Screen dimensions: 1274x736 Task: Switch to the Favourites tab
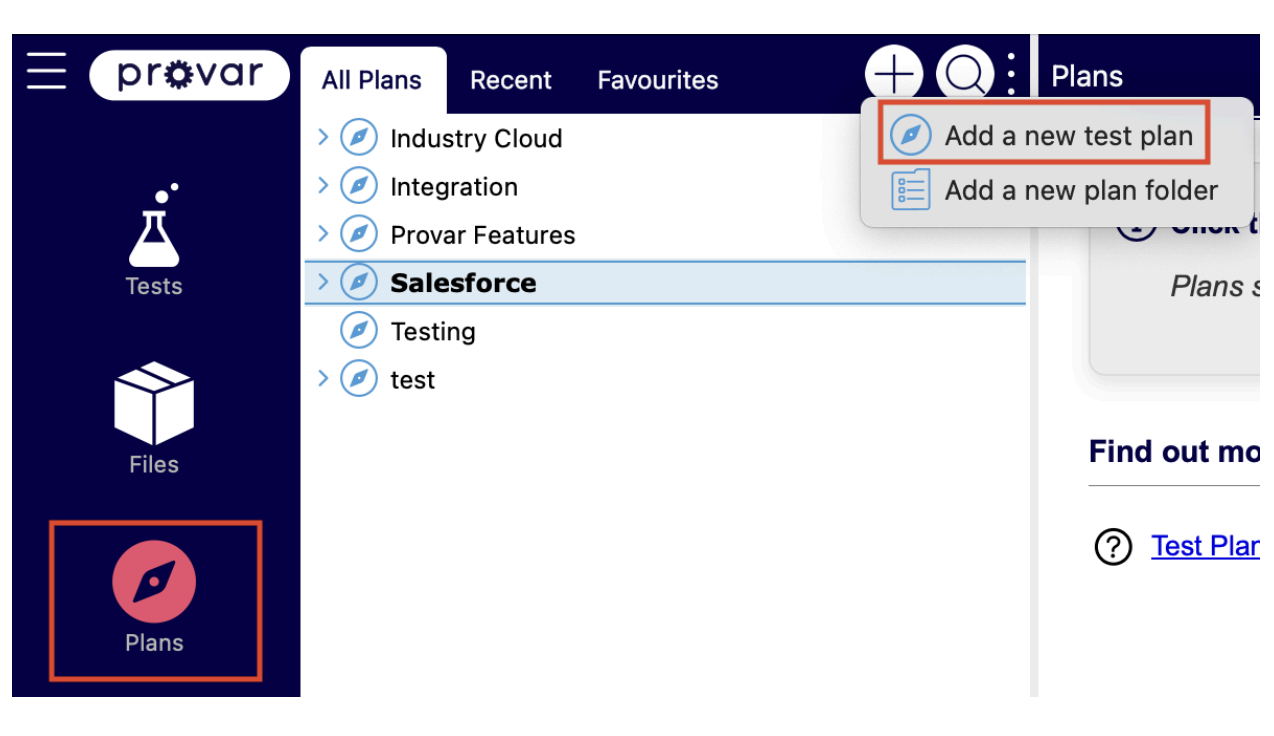[x=658, y=80]
